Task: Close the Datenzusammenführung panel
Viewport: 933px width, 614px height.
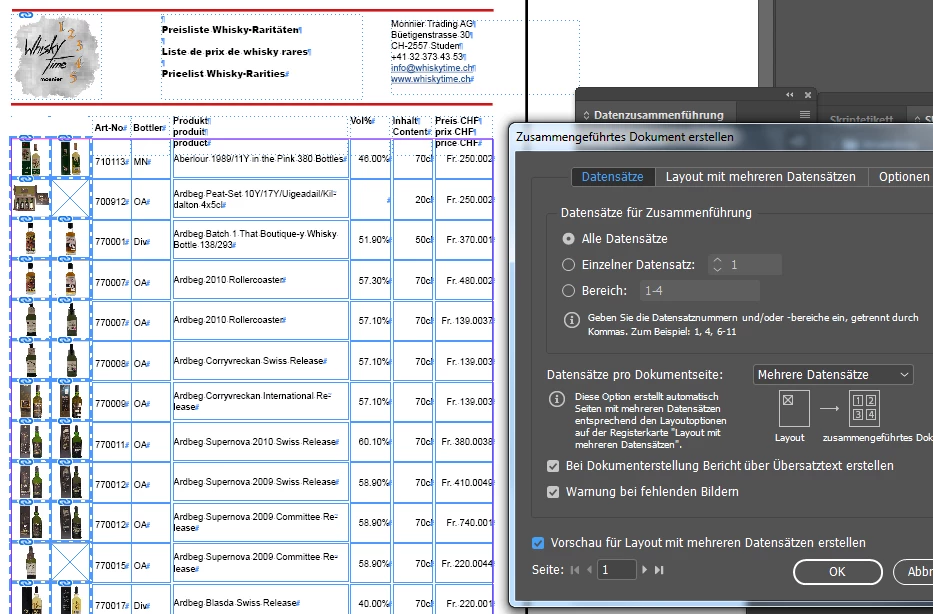Action: 808,95
